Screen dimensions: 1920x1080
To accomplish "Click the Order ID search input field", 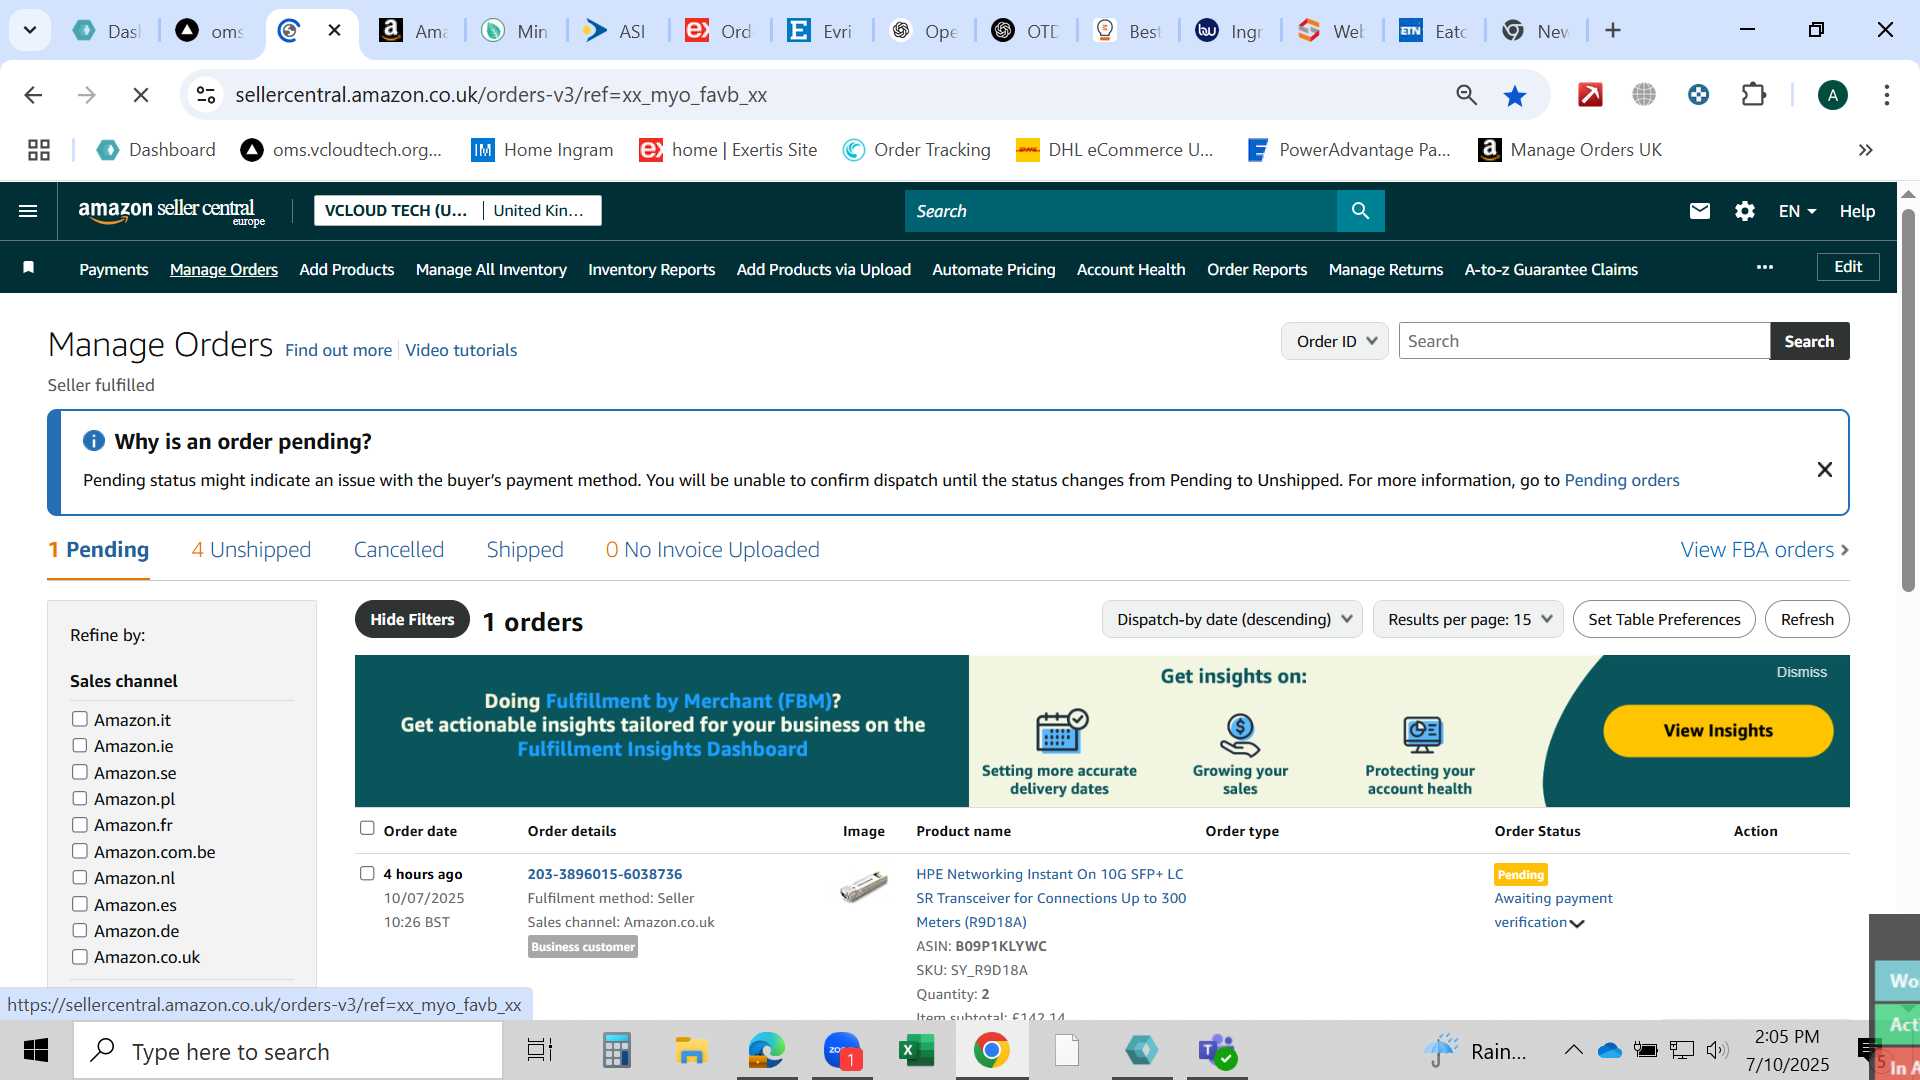I will pos(1584,341).
